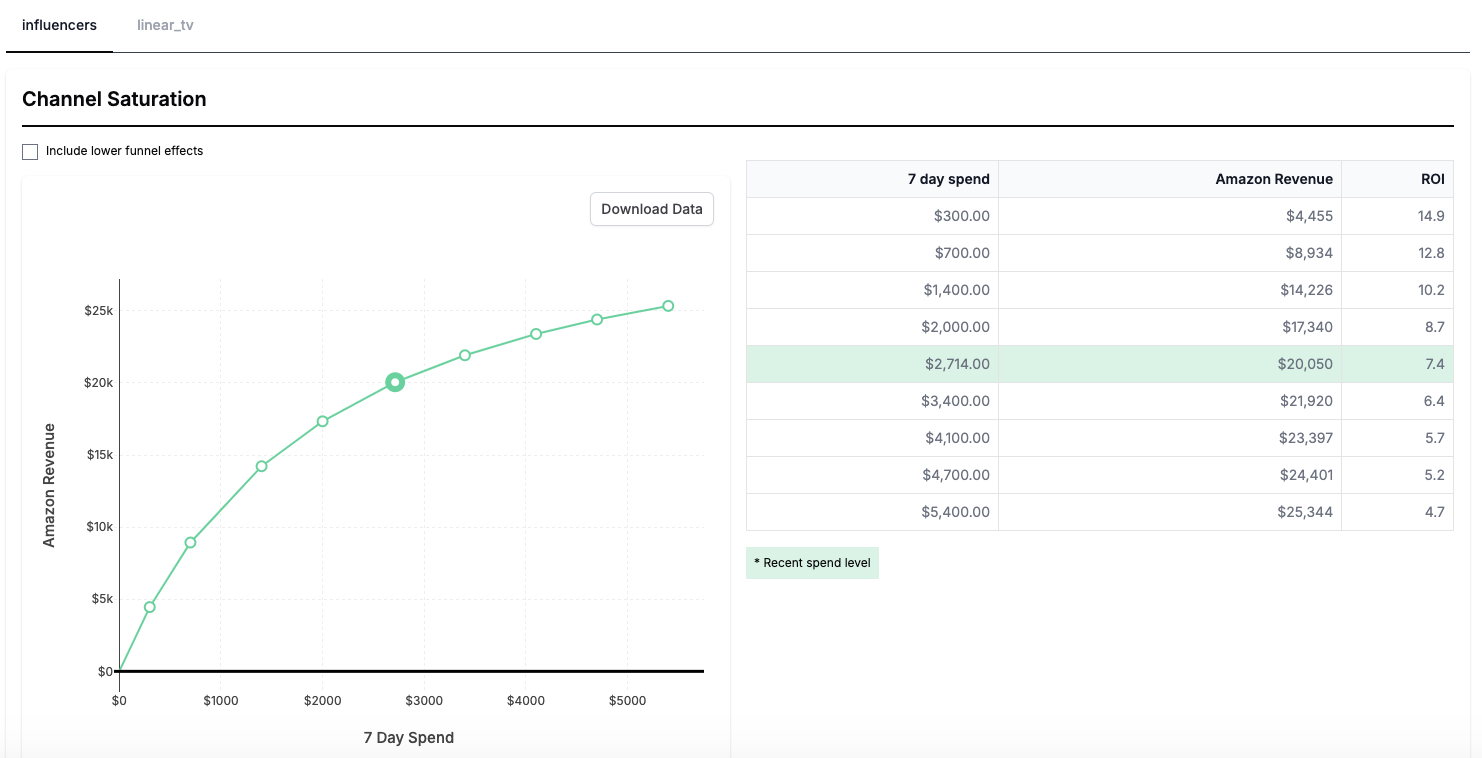Select the highlighted $2,714.00 table row
Image resolution: width=1482 pixels, height=758 pixels.
1099,364
